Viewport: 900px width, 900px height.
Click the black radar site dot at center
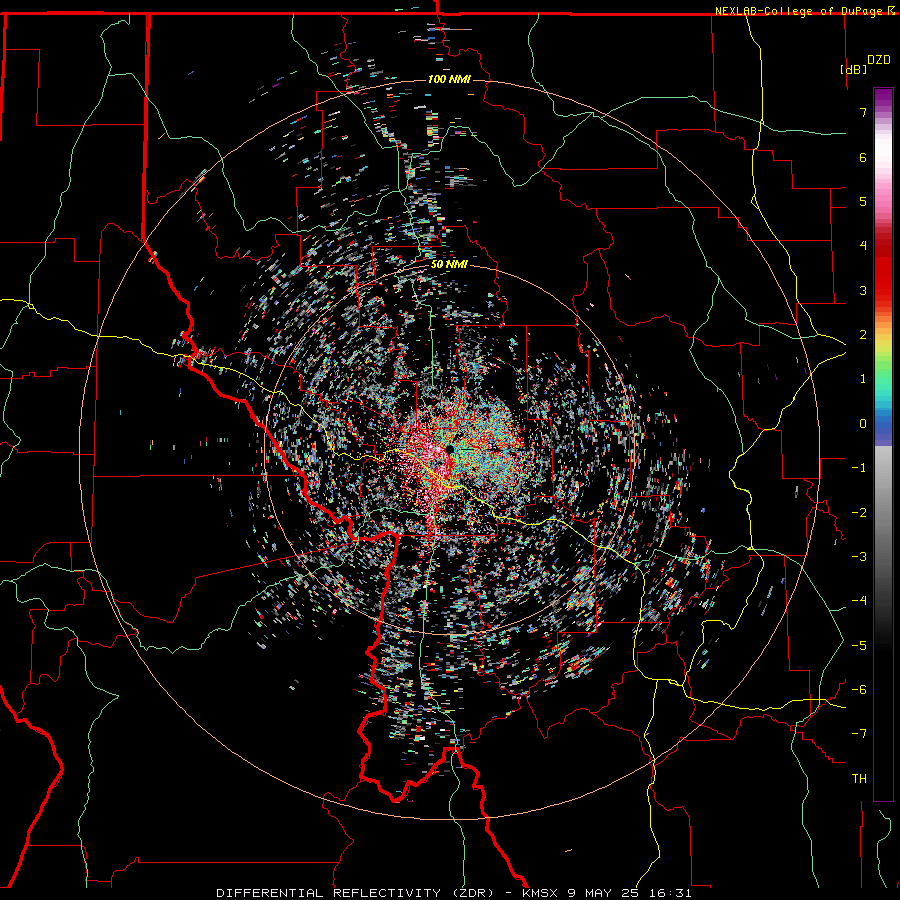tap(450, 449)
